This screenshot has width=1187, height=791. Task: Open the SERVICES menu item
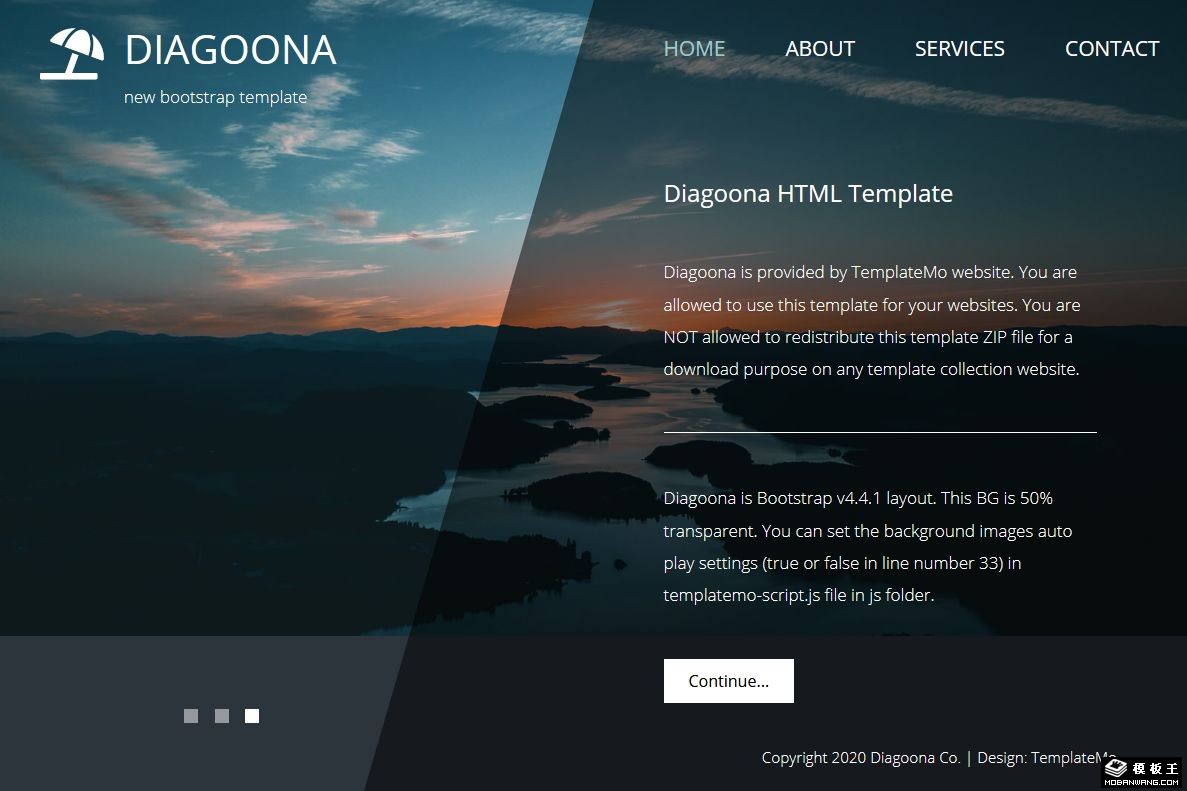[x=959, y=48]
